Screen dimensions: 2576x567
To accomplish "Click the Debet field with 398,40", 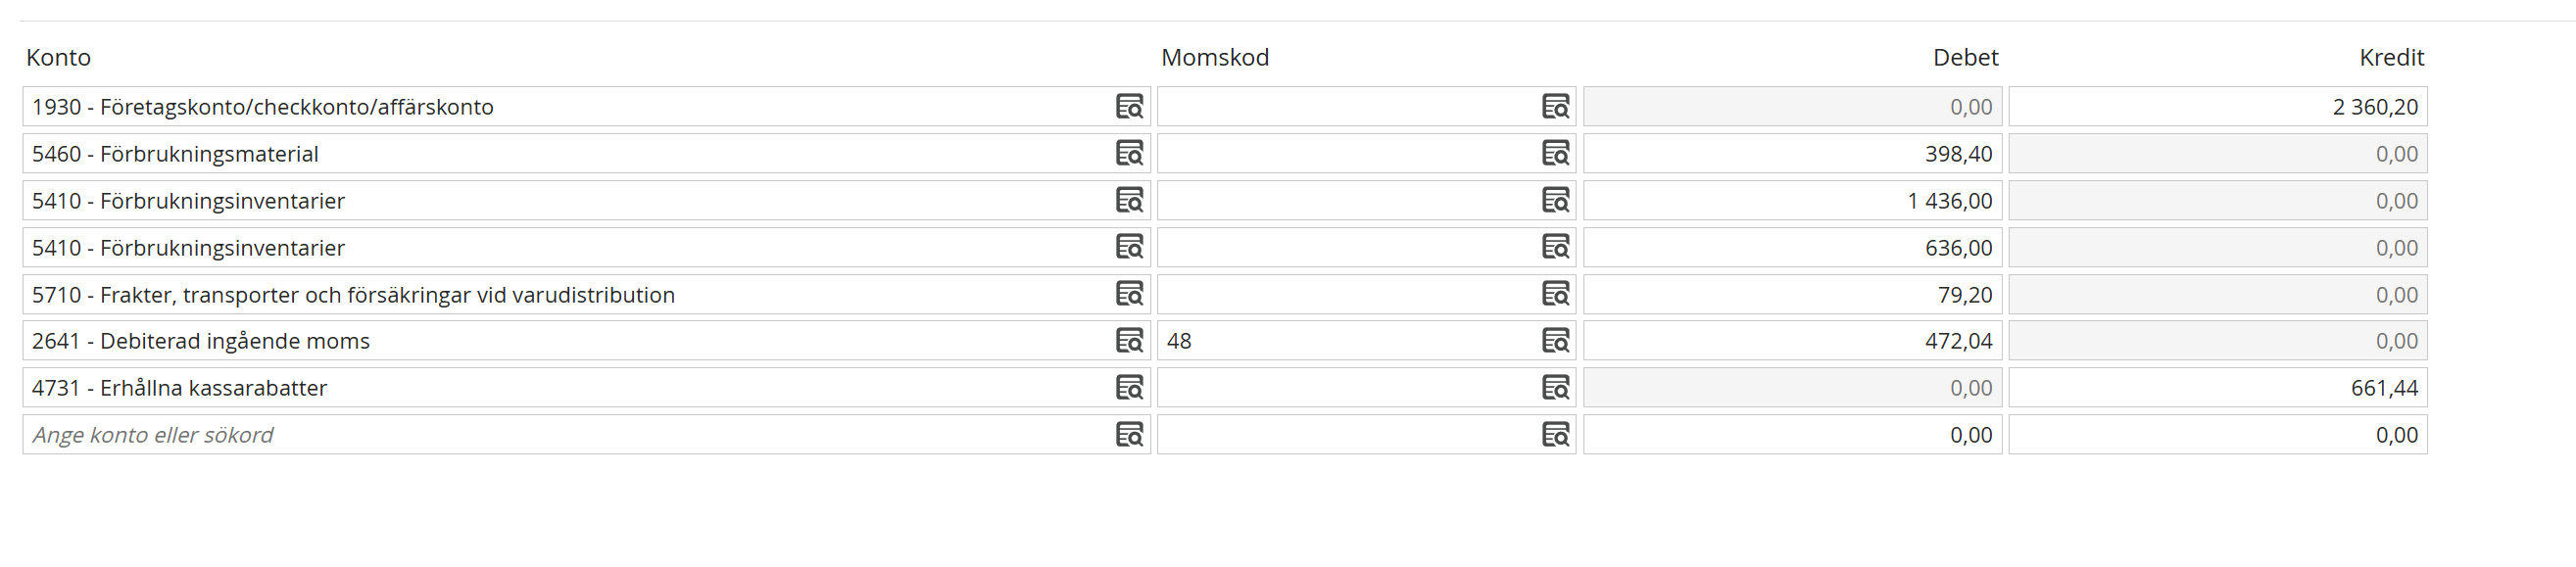I will click(x=1792, y=154).
